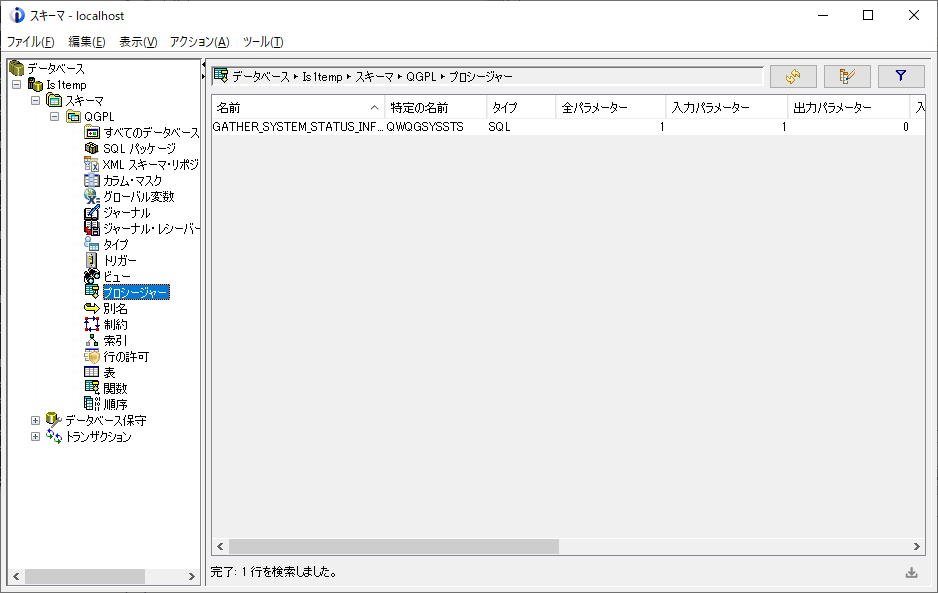Collapse the QGPL tree node
Viewport: 938px width, 593px height.
54,117
